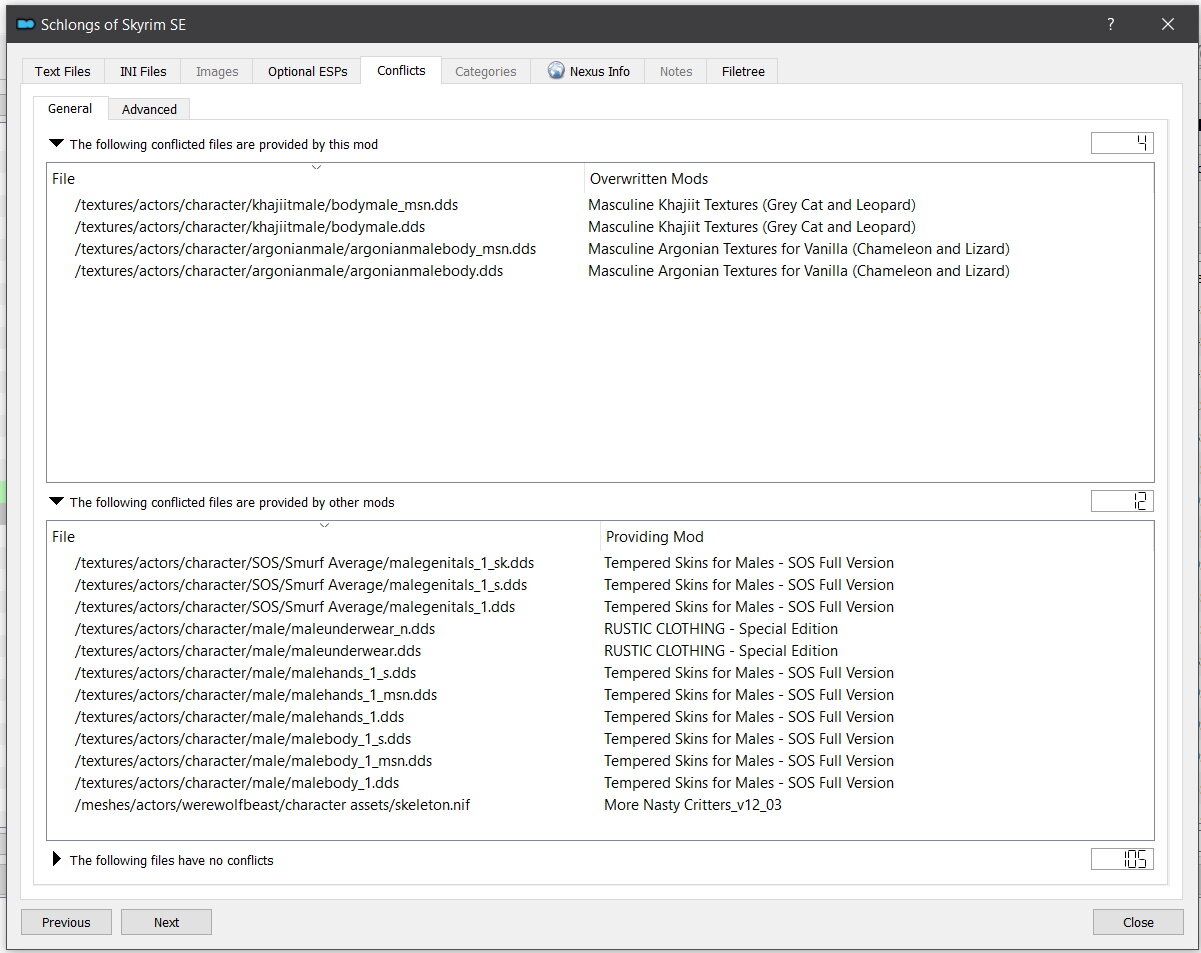Select malebody_1_s.dds file row

(x=600, y=739)
